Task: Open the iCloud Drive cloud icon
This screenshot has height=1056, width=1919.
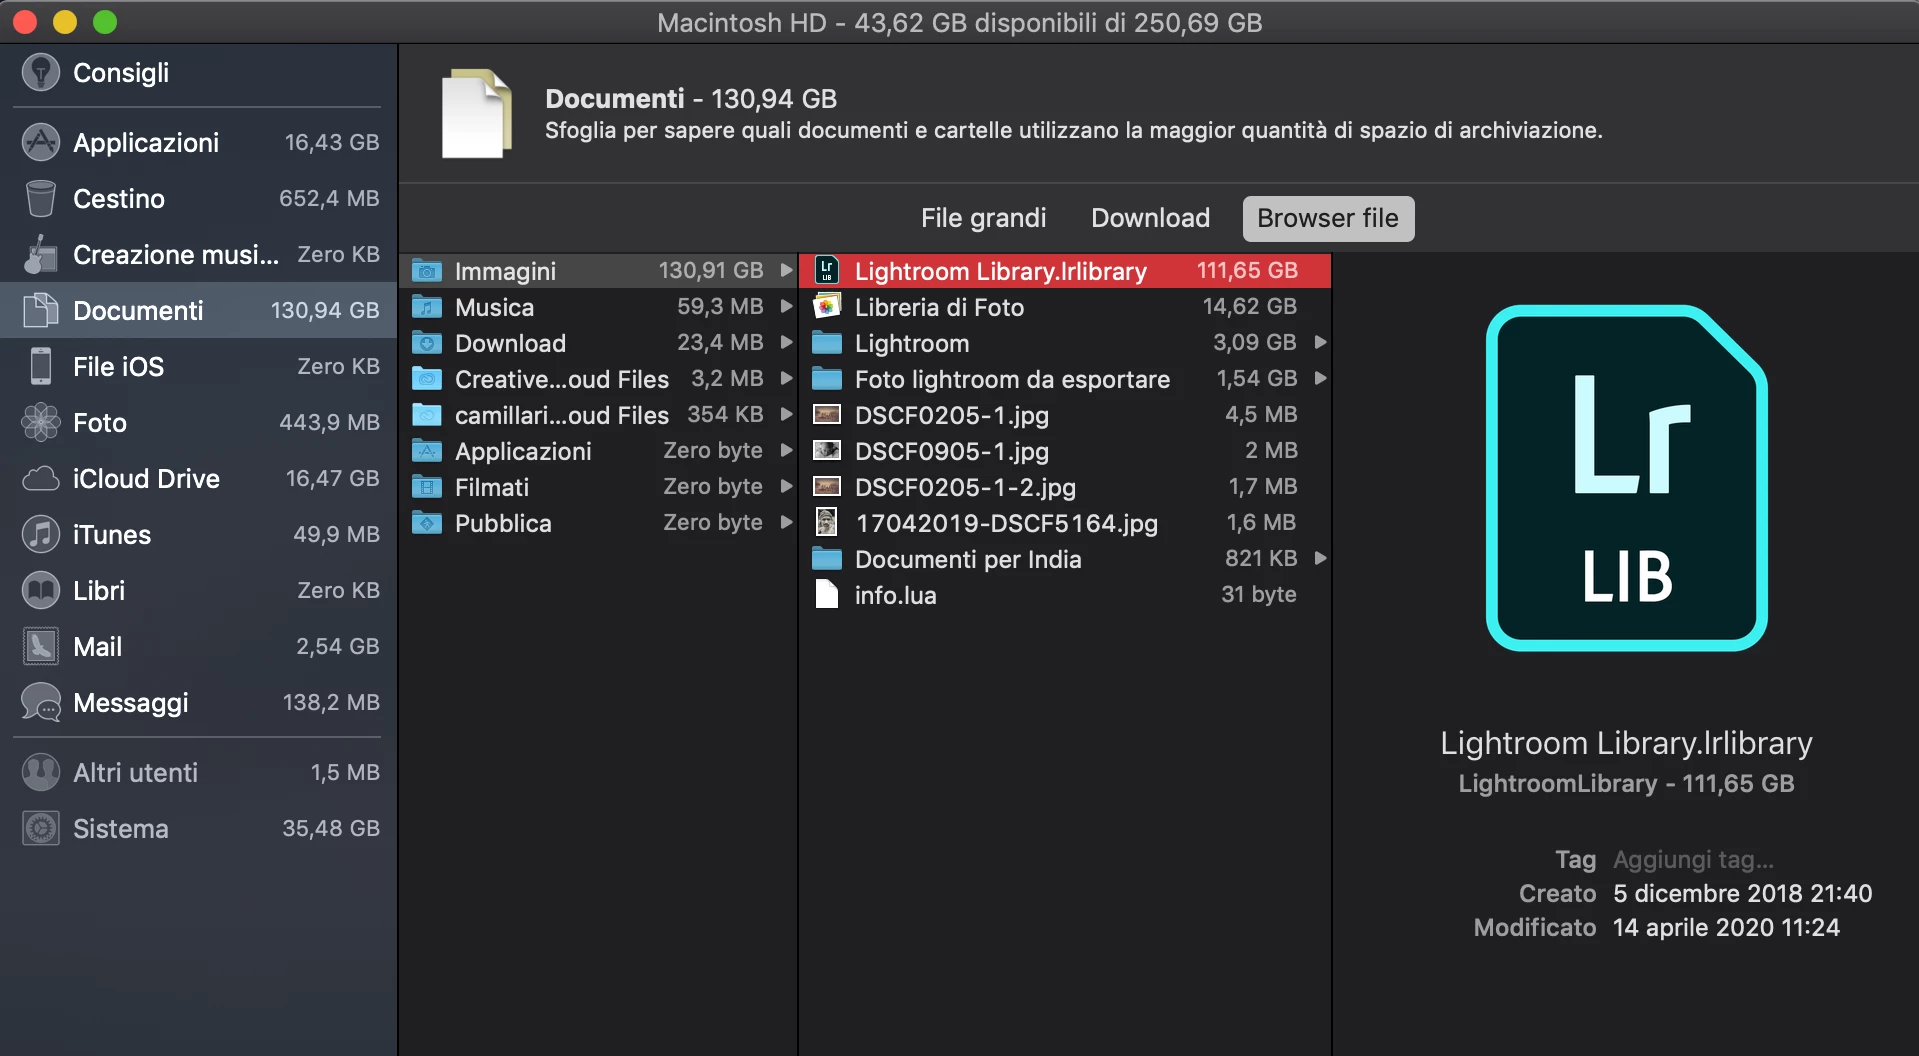Action: [40, 478]
